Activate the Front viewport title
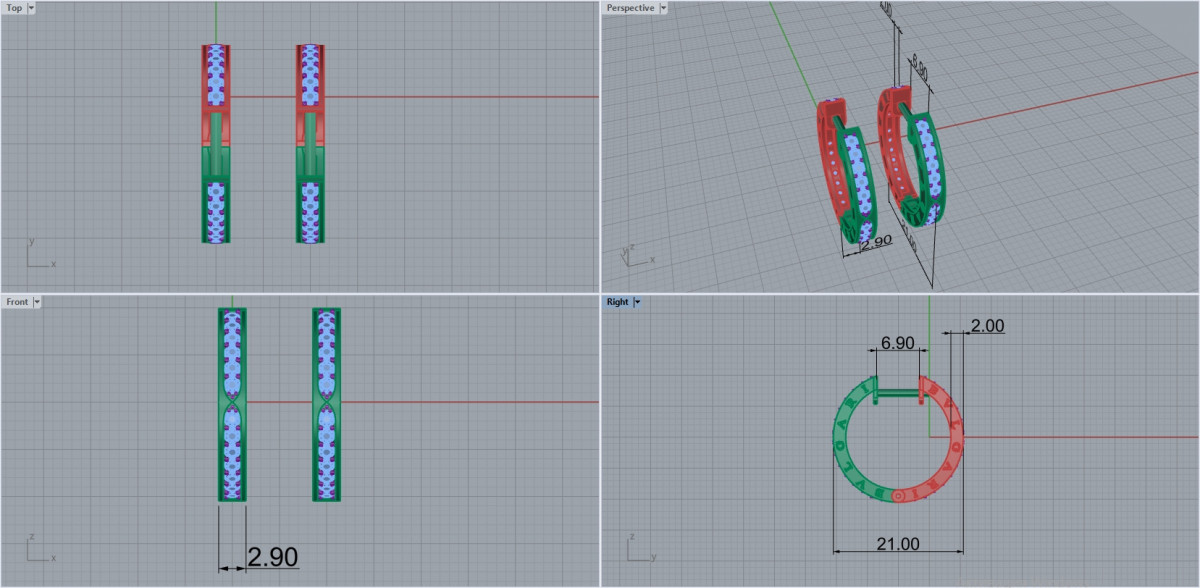Viewport: 1200px width, 588px height. point(17,301)
